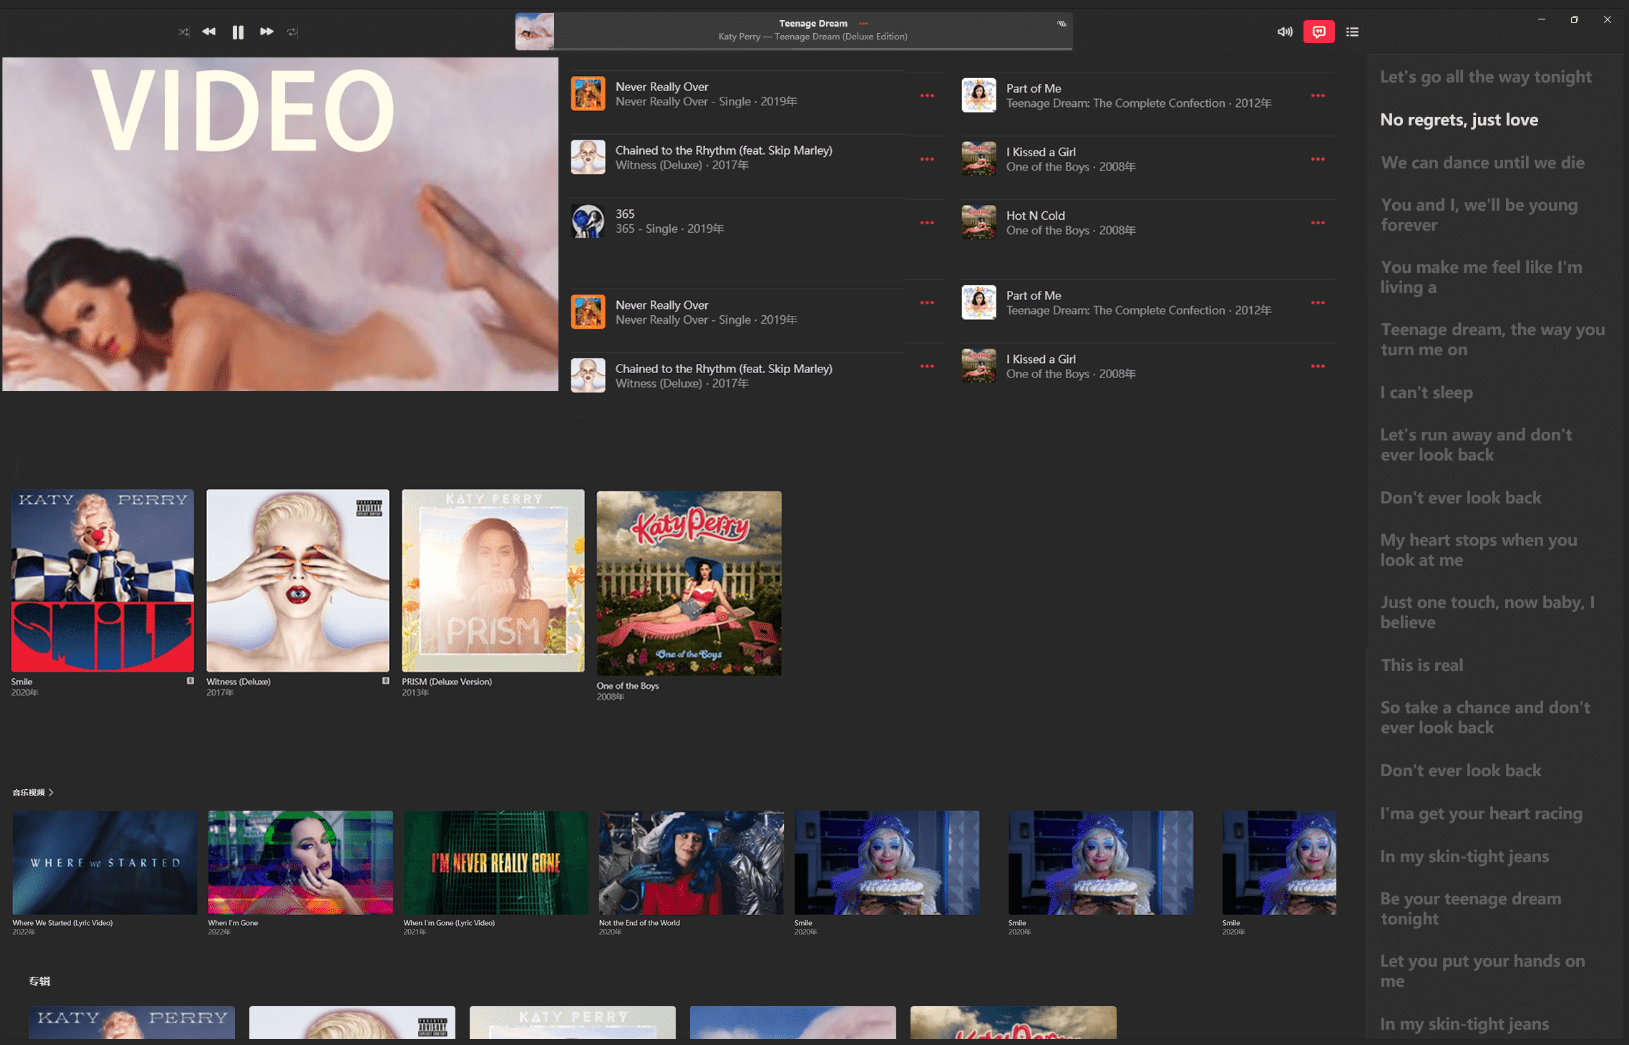Jump to lyric "Just one touch, now baby, I believe"
The height and width of the screenshot is (1045, 1629).
pyautogui.click(x=1487, y=612)
